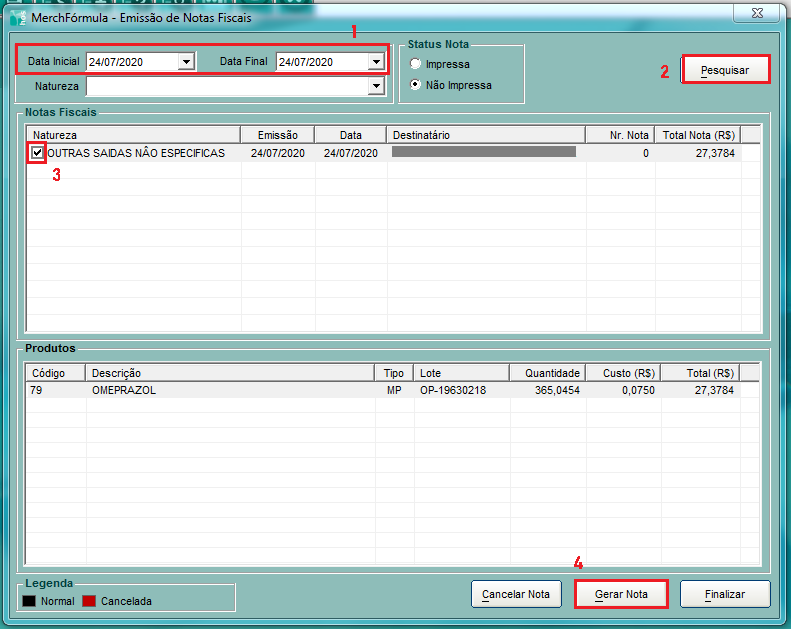Select the Não Impressa radio option

416,85
